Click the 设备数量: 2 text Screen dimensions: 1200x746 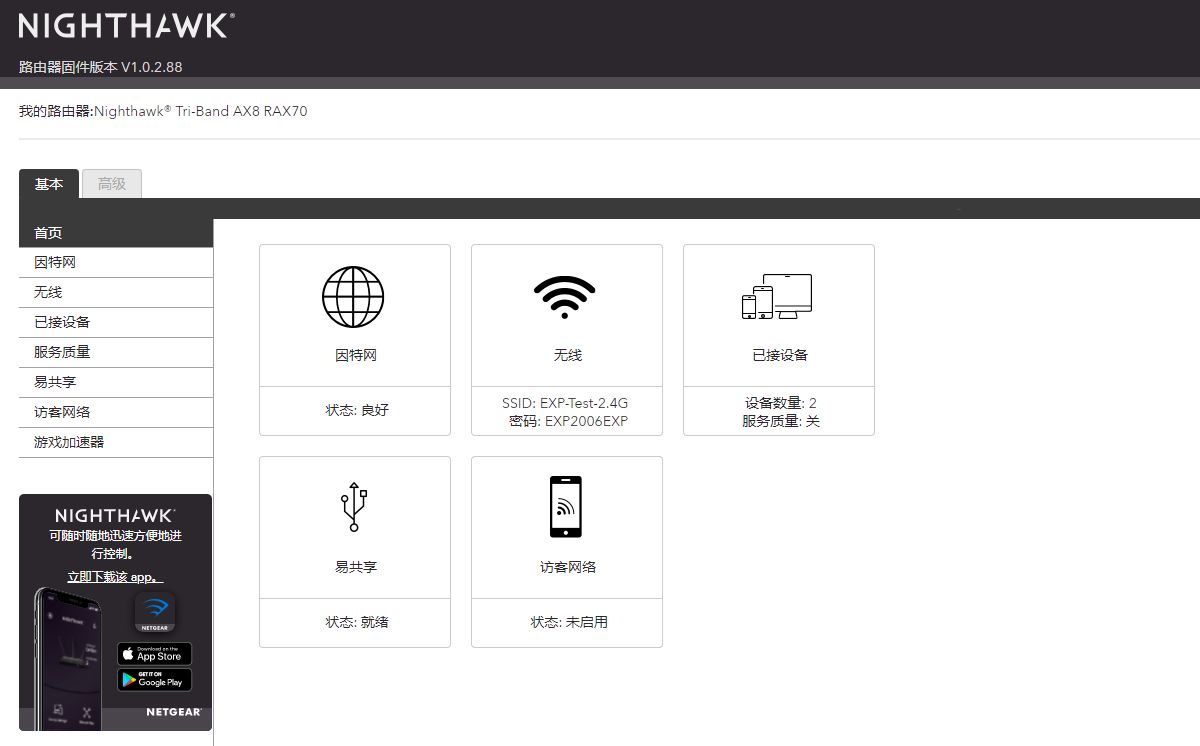(x=780, y=403)
